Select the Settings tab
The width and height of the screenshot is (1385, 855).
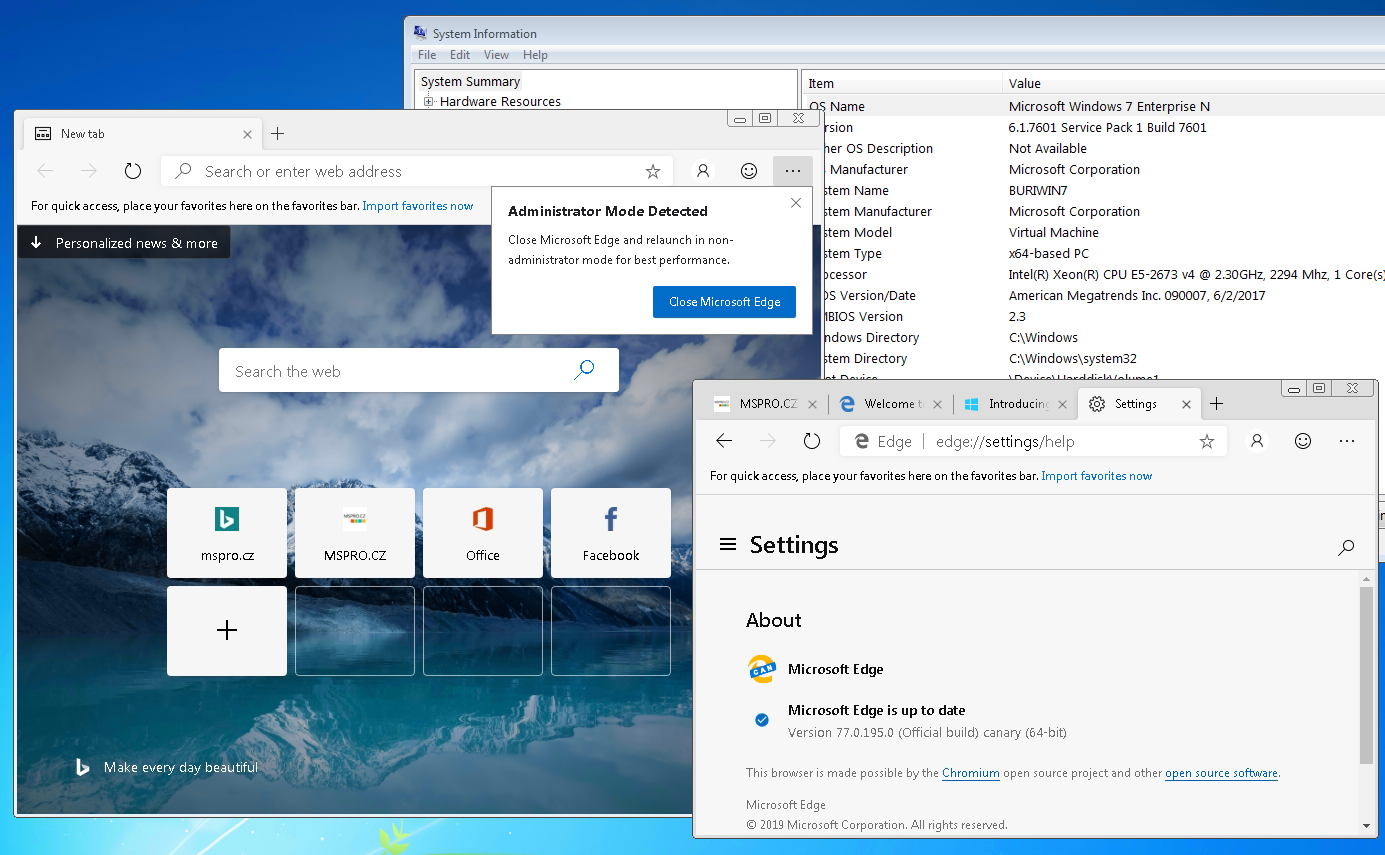1139,404
